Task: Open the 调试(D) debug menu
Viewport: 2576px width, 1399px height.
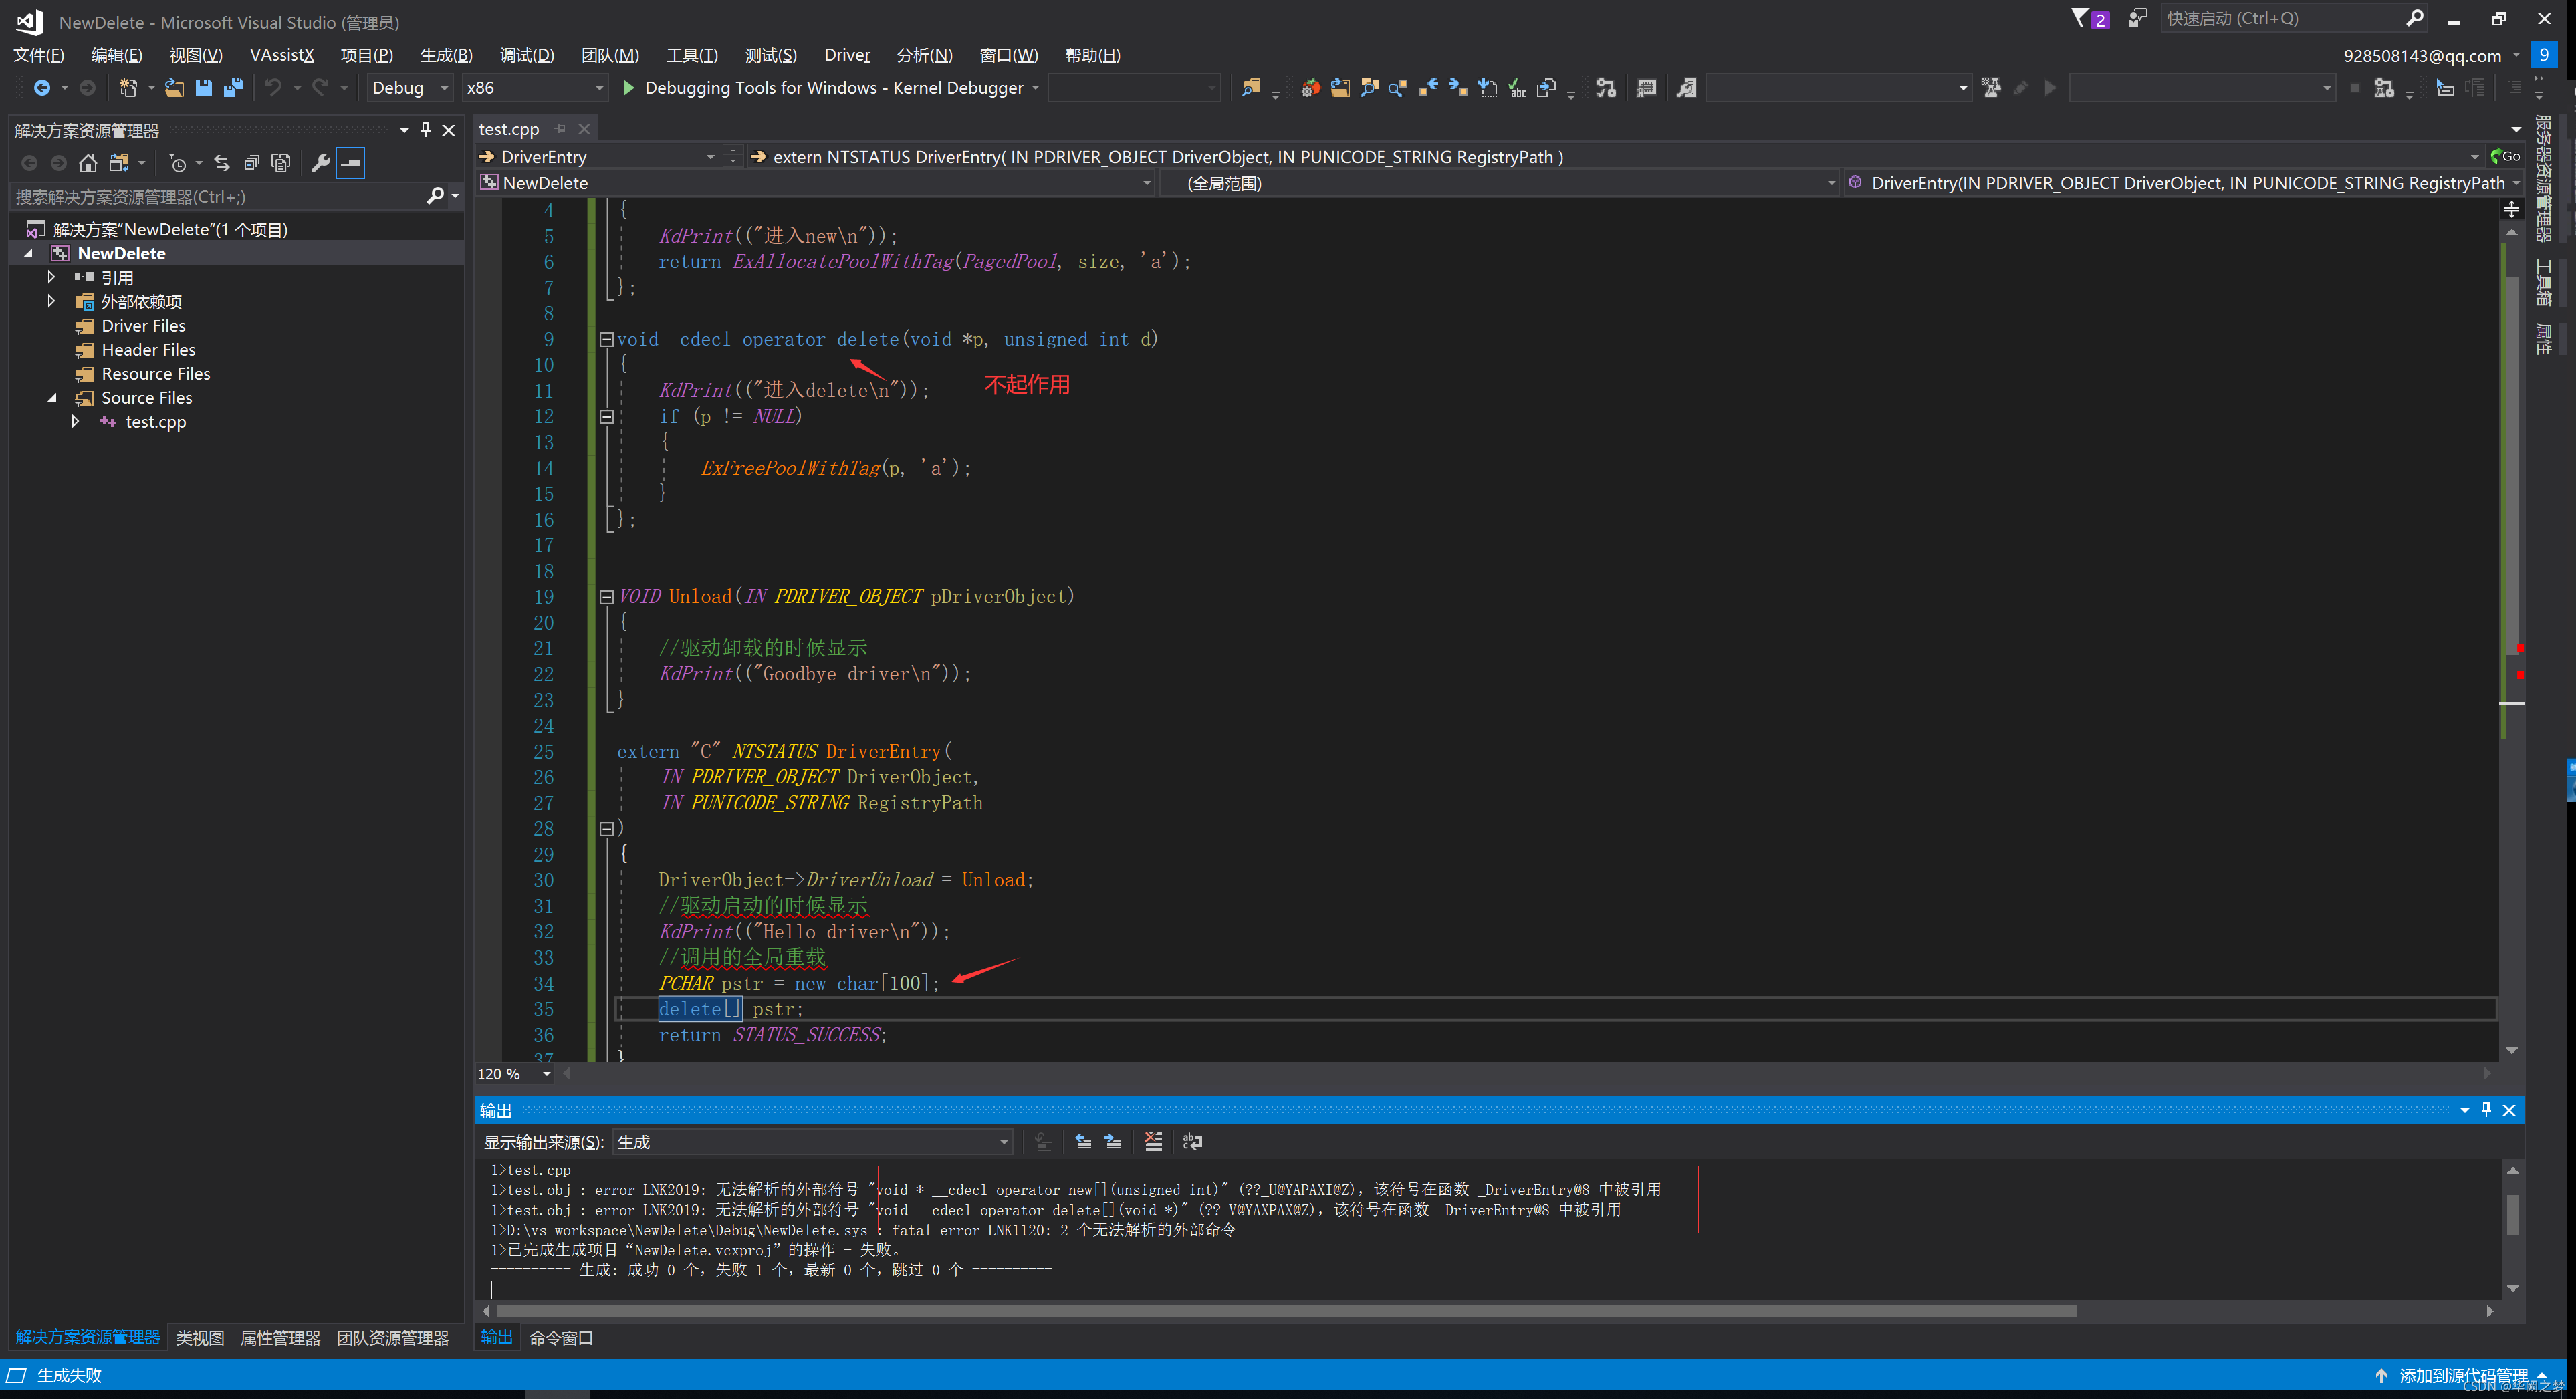Action: click(527, 56)
